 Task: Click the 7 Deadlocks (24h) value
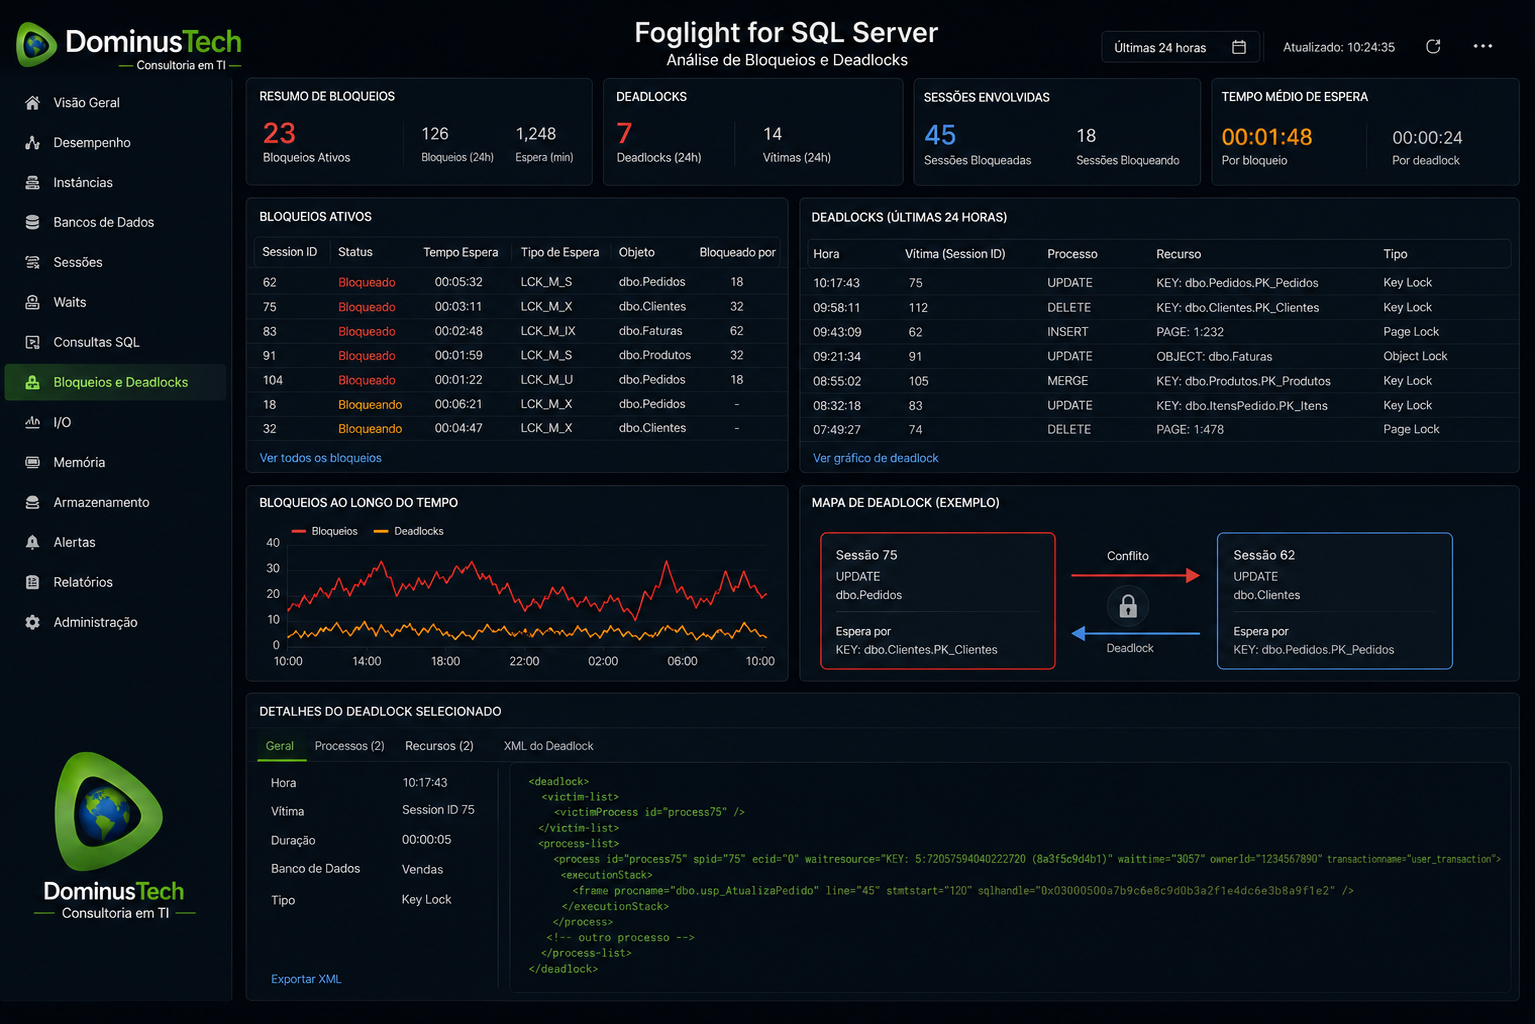click(x=624, y=133)
